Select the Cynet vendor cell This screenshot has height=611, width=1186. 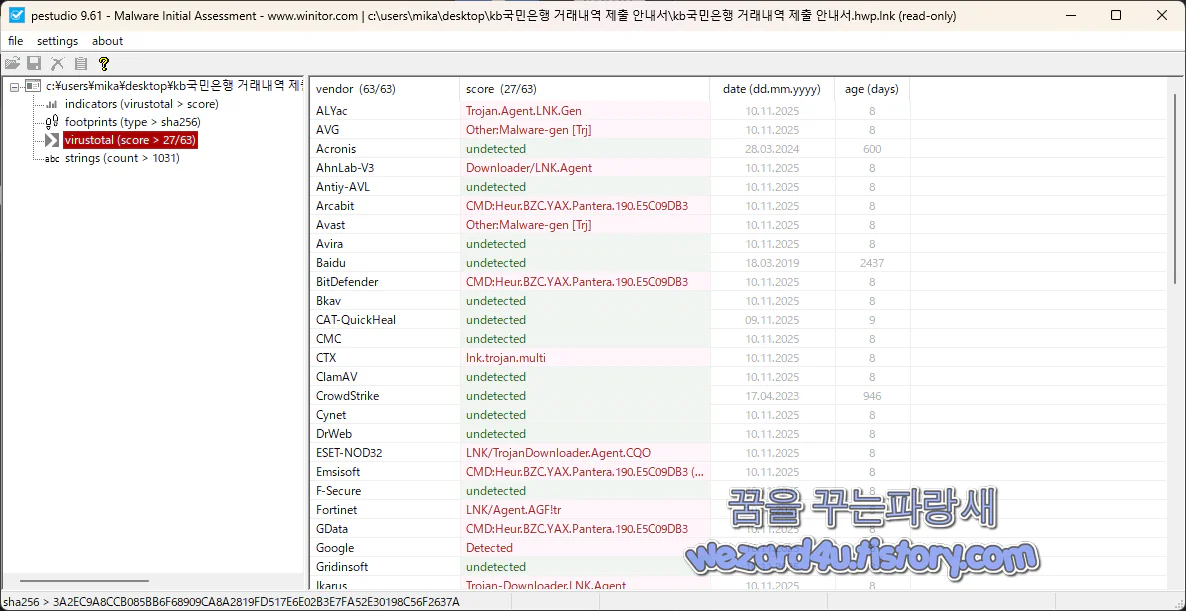[x=384, y=415]
